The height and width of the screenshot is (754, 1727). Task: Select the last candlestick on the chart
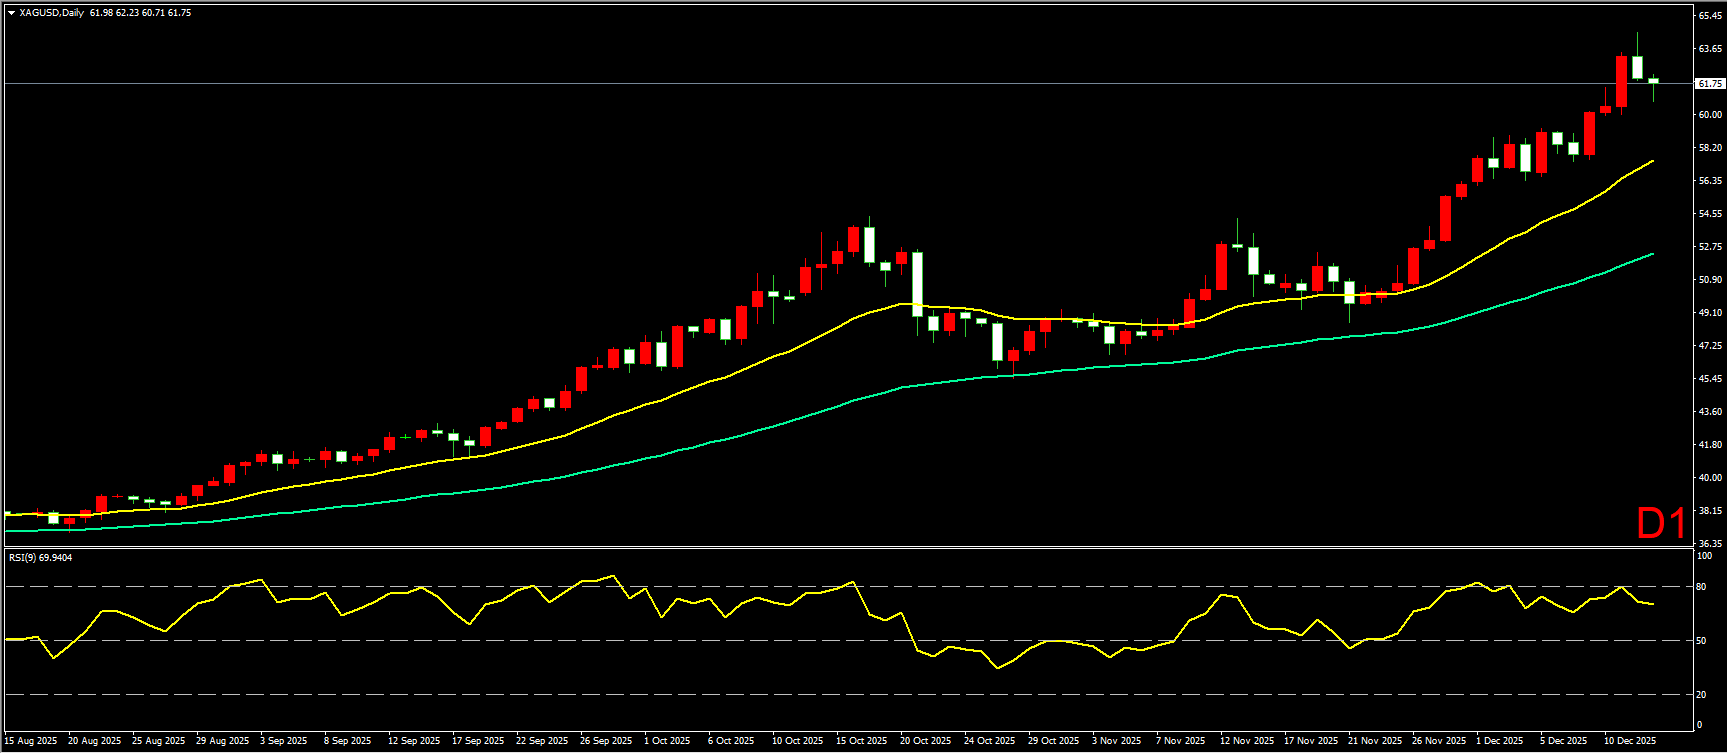(1653, 81)
